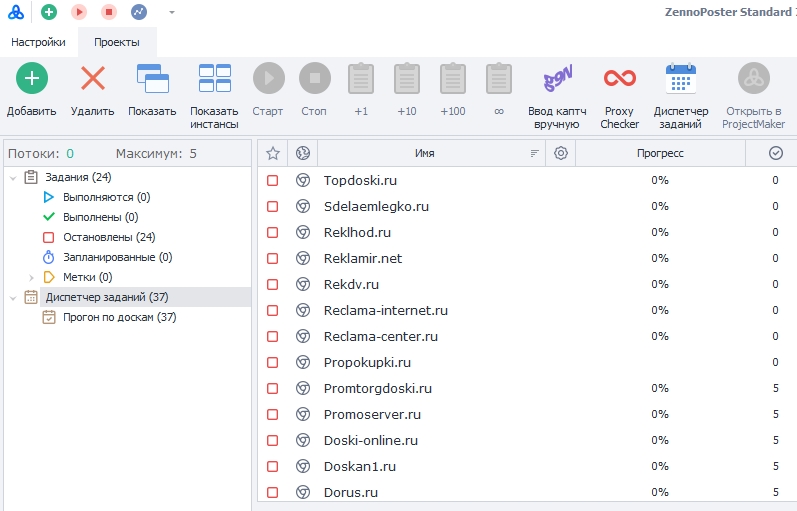The image size is (797, 511).
Task: Select Выполнены (0) tree item
Action: 101,217
